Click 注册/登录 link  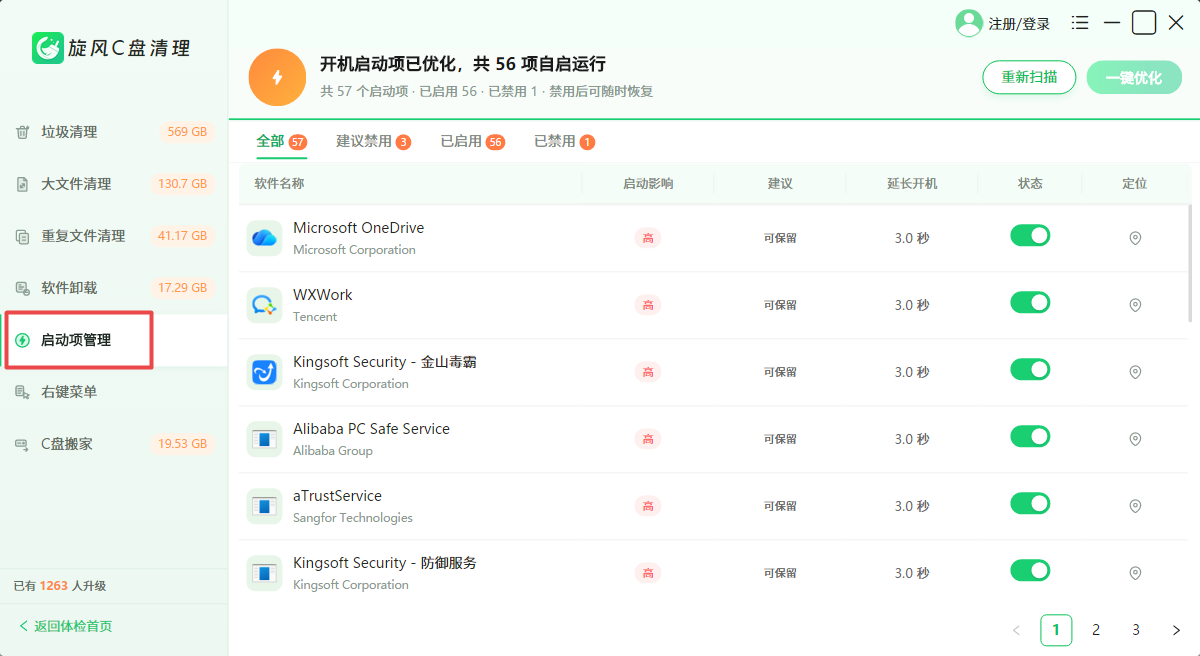tap(1019, 24)
